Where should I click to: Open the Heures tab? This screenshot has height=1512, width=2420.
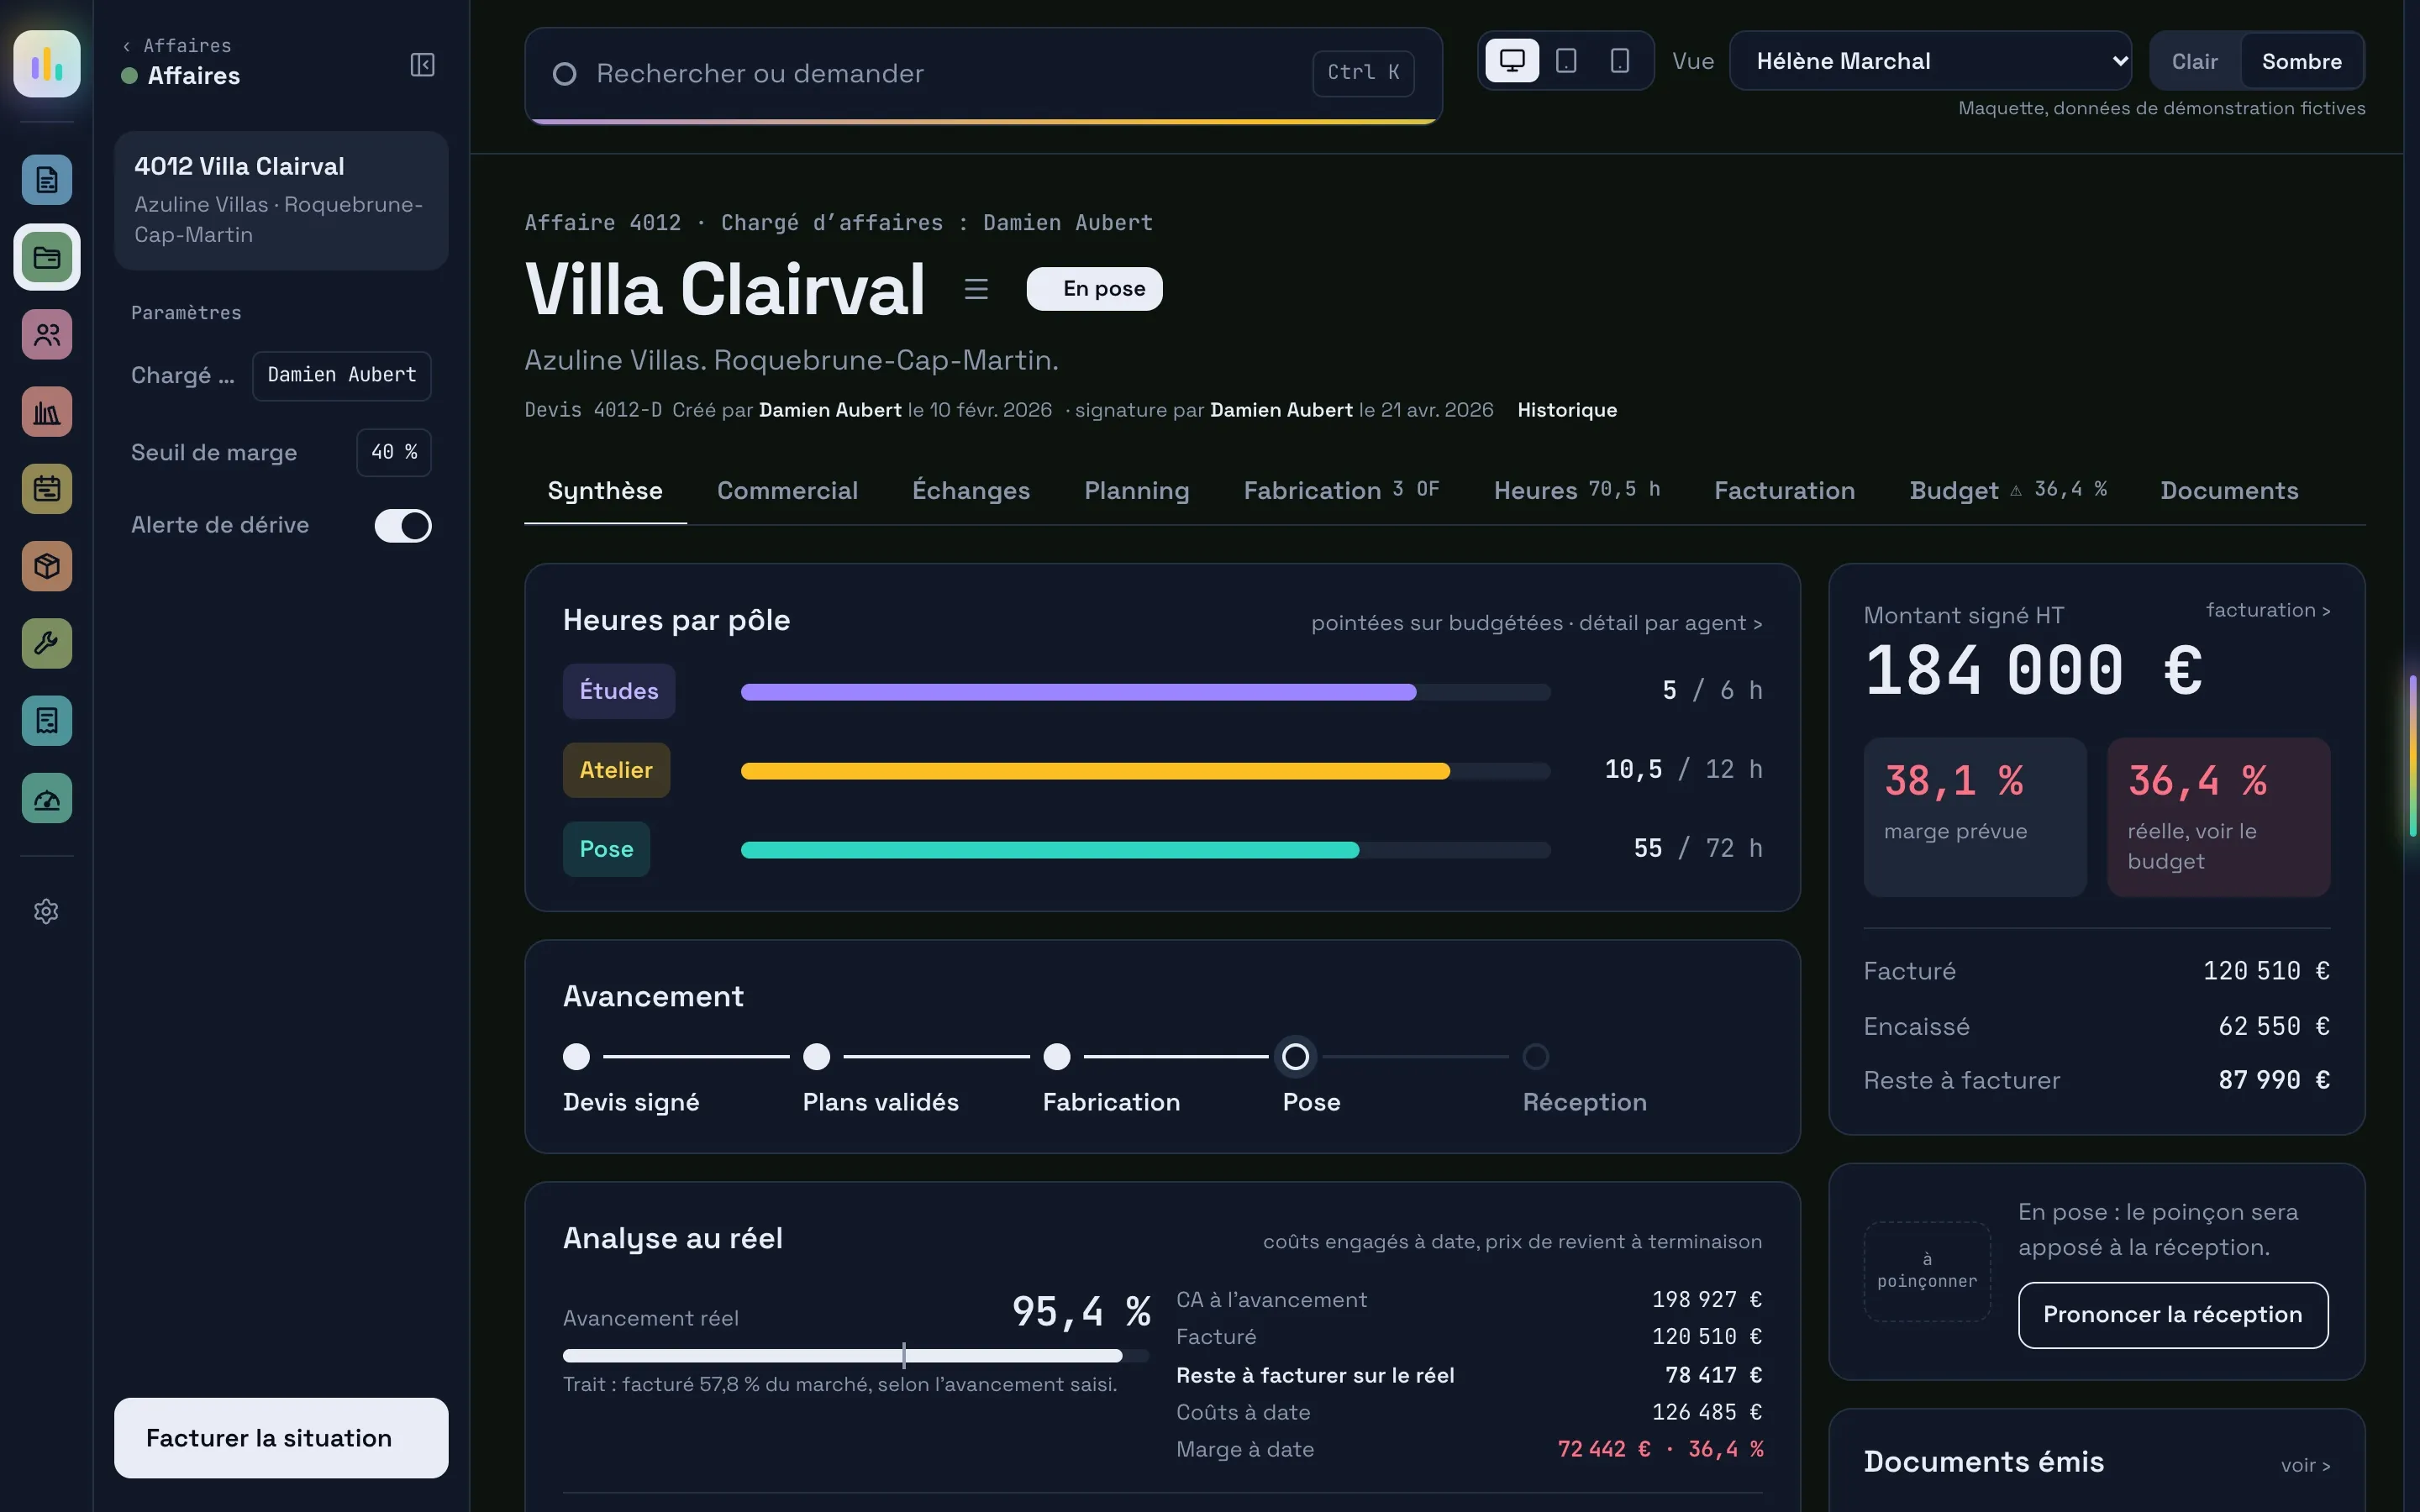pyautogui.click(x=1577, y=491)
